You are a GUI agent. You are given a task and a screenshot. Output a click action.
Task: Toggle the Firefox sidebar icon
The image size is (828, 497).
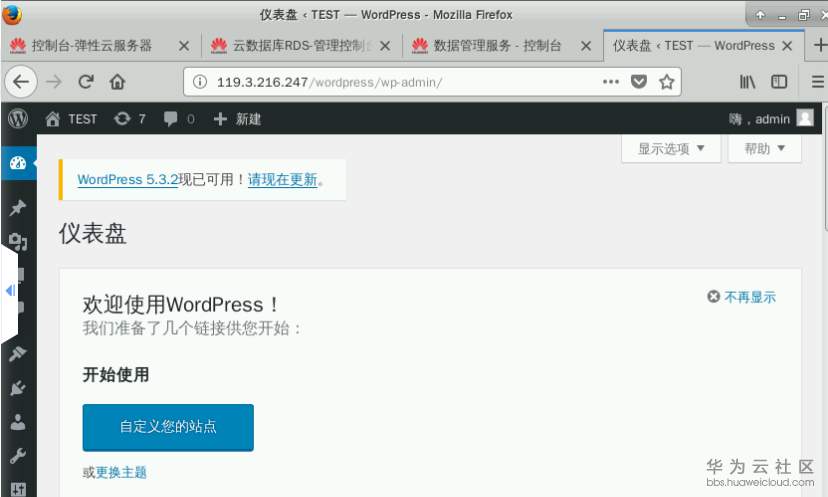(x=779, y=81)
